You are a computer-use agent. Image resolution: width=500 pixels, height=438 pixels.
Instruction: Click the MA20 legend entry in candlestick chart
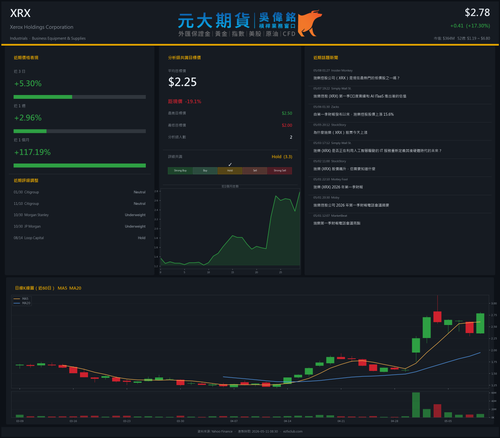click(22, 303)
